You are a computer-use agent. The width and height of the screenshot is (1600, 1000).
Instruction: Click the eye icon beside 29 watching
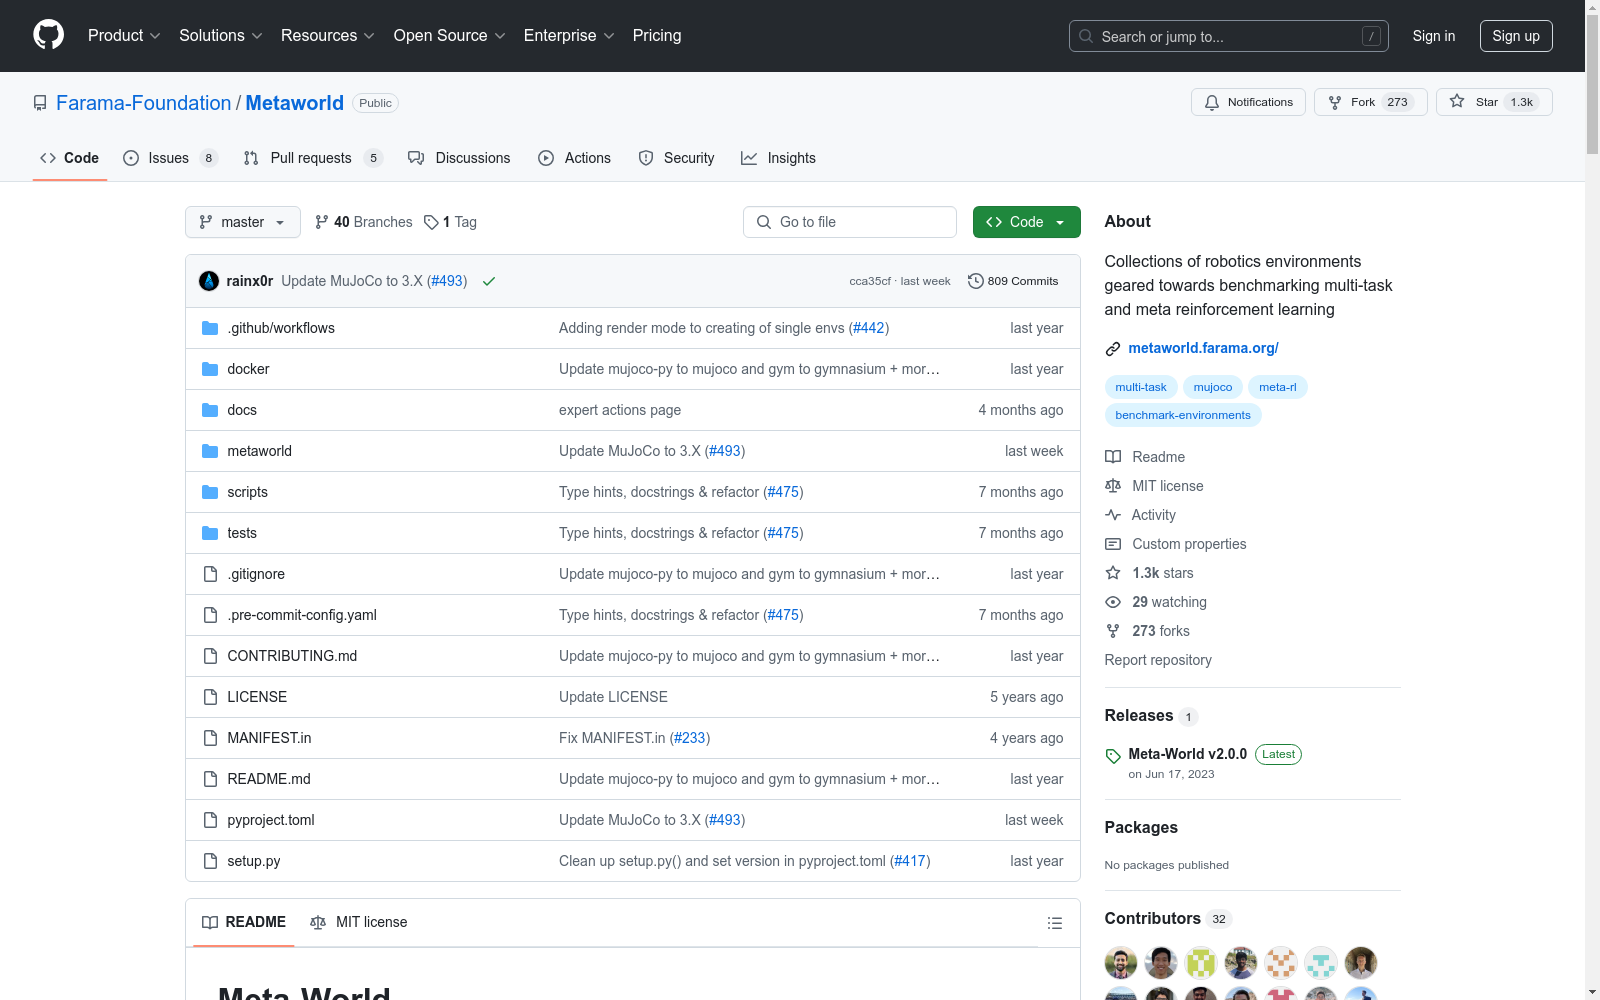pos(1113,602)
